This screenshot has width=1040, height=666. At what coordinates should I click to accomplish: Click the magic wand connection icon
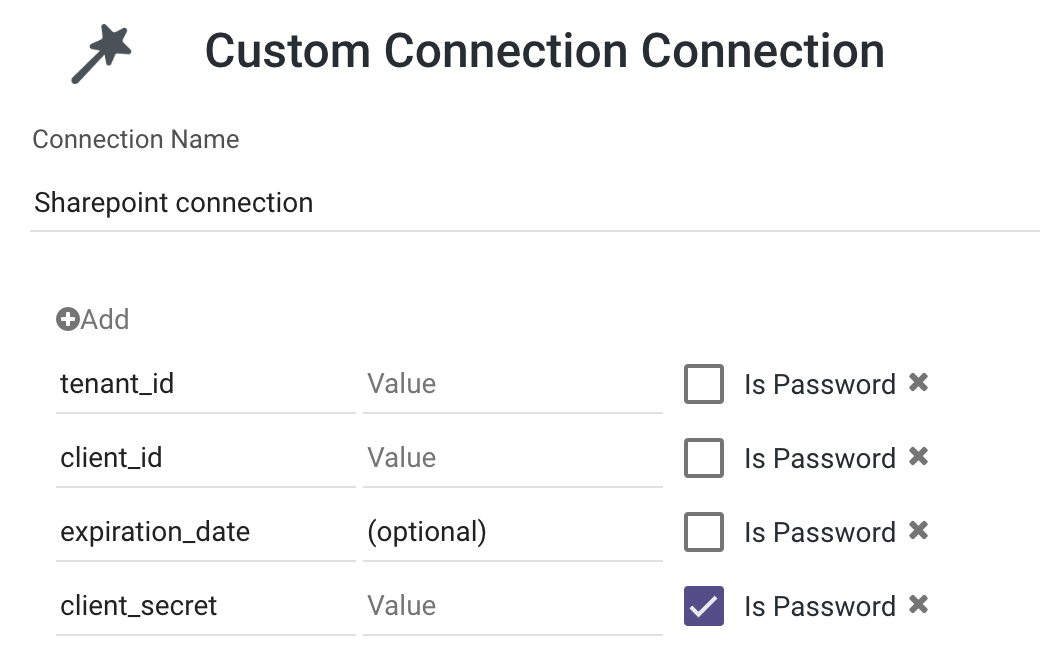(101, 54)
